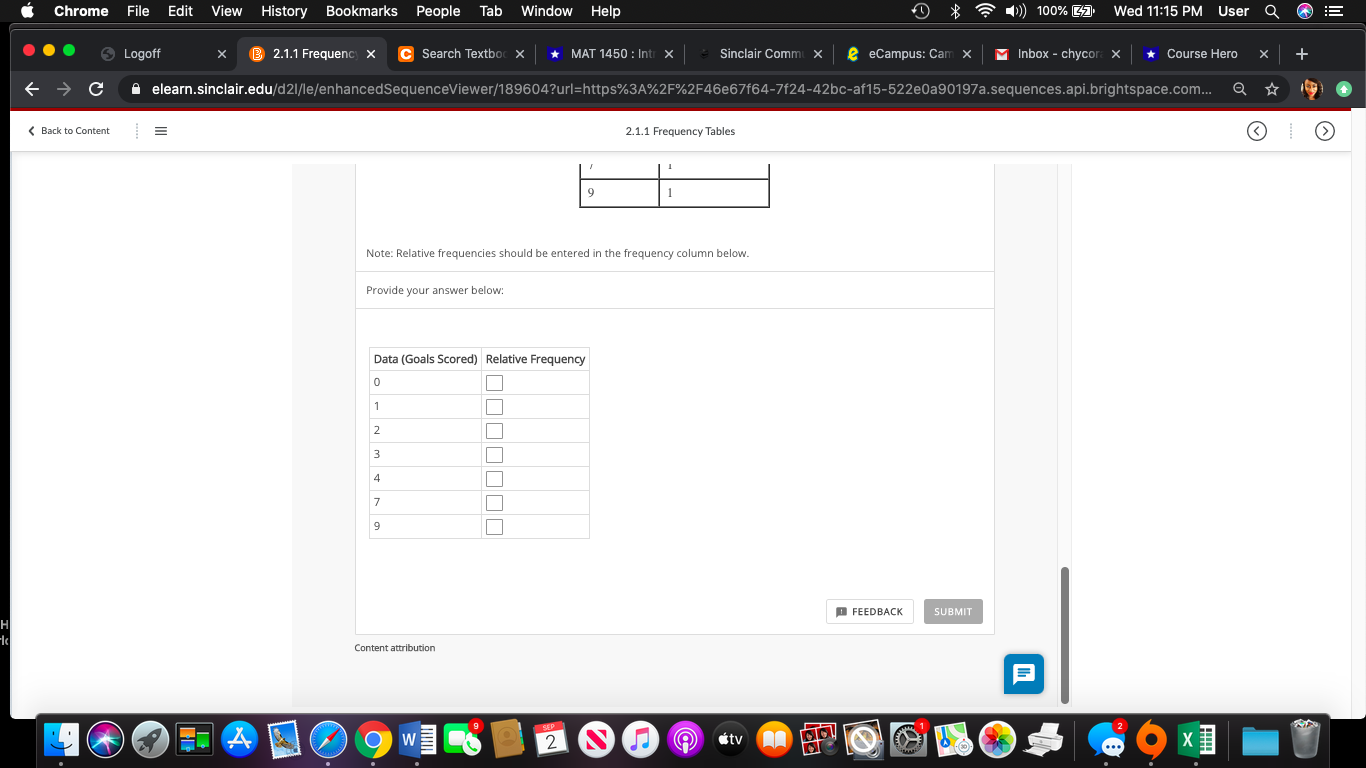Open the Chrome profile avatar

1311,89
